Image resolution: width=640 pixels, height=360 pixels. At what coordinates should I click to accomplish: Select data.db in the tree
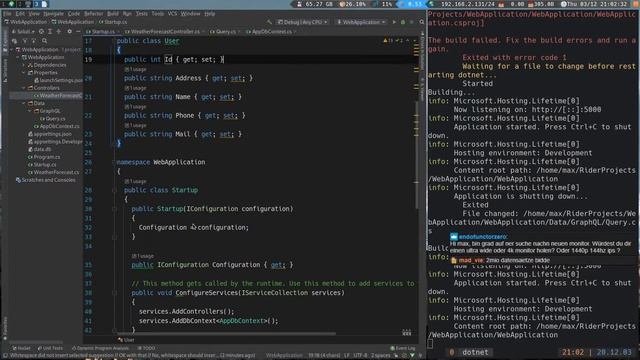(40, 149)
